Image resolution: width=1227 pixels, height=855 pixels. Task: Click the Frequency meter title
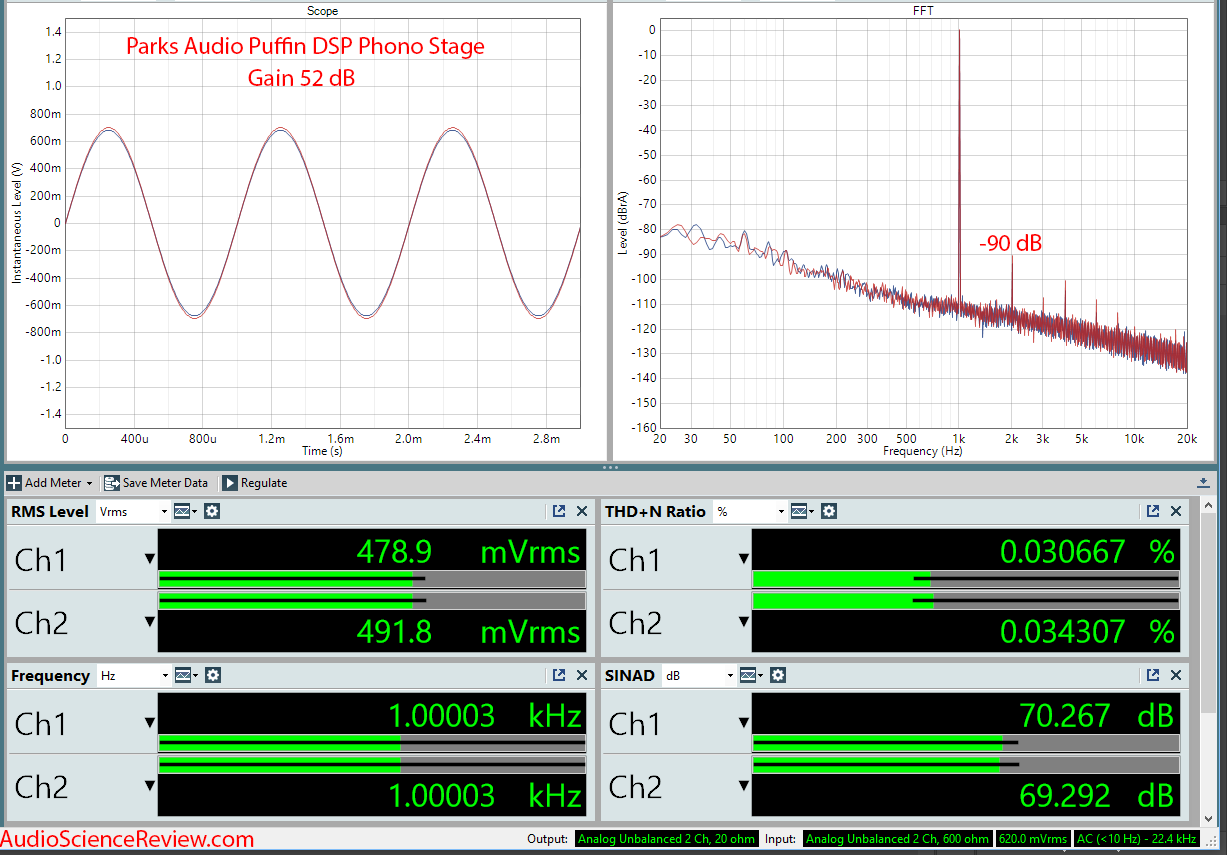click(x=50, y=675)
